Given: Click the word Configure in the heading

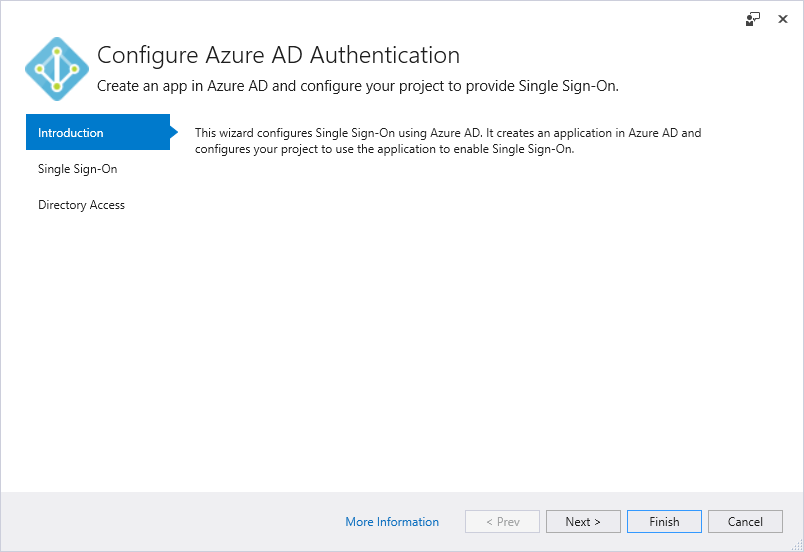Looking at the screenshot, I should pyautogui.click(x=148, y=55).
